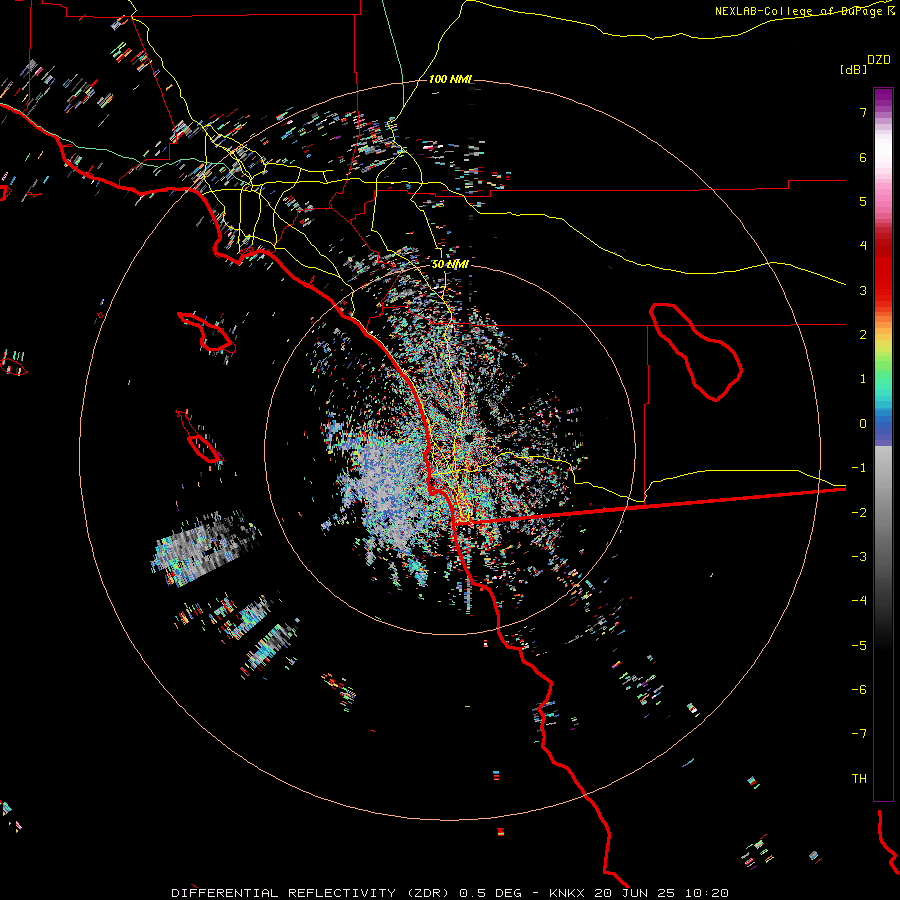Click the 'TH' threshold label on the scale
Image resolution: width=900 pixels, height=900 pixels.
pos(859,778)
